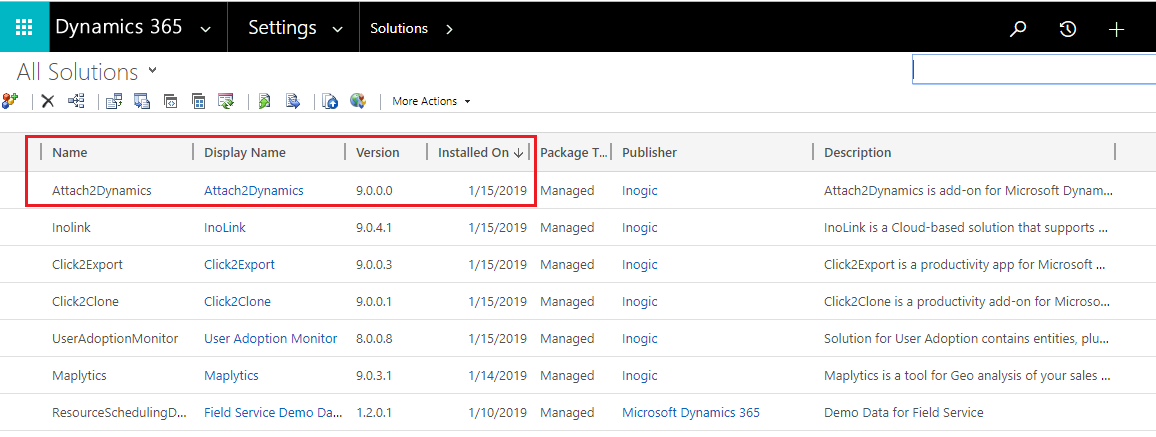1156x437 pixels.
Task: Click the 1/10/2019 installed date
Action: (x=498, y=412)
